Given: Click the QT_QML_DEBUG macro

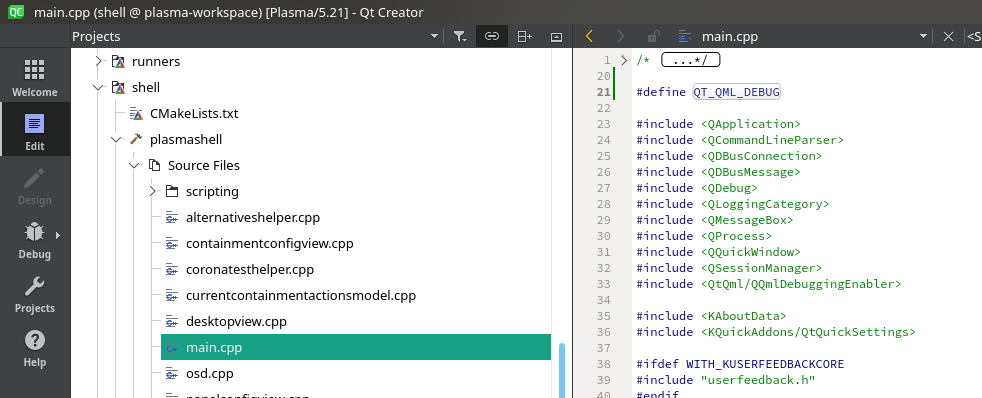Looking at the screenshot, I should point(736,92).
